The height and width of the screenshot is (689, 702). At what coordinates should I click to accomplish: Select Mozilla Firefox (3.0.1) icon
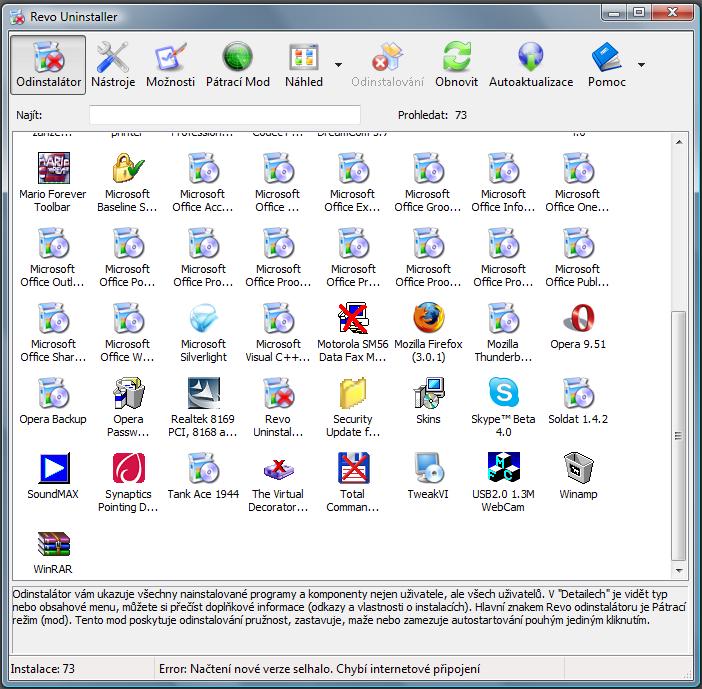428,320
